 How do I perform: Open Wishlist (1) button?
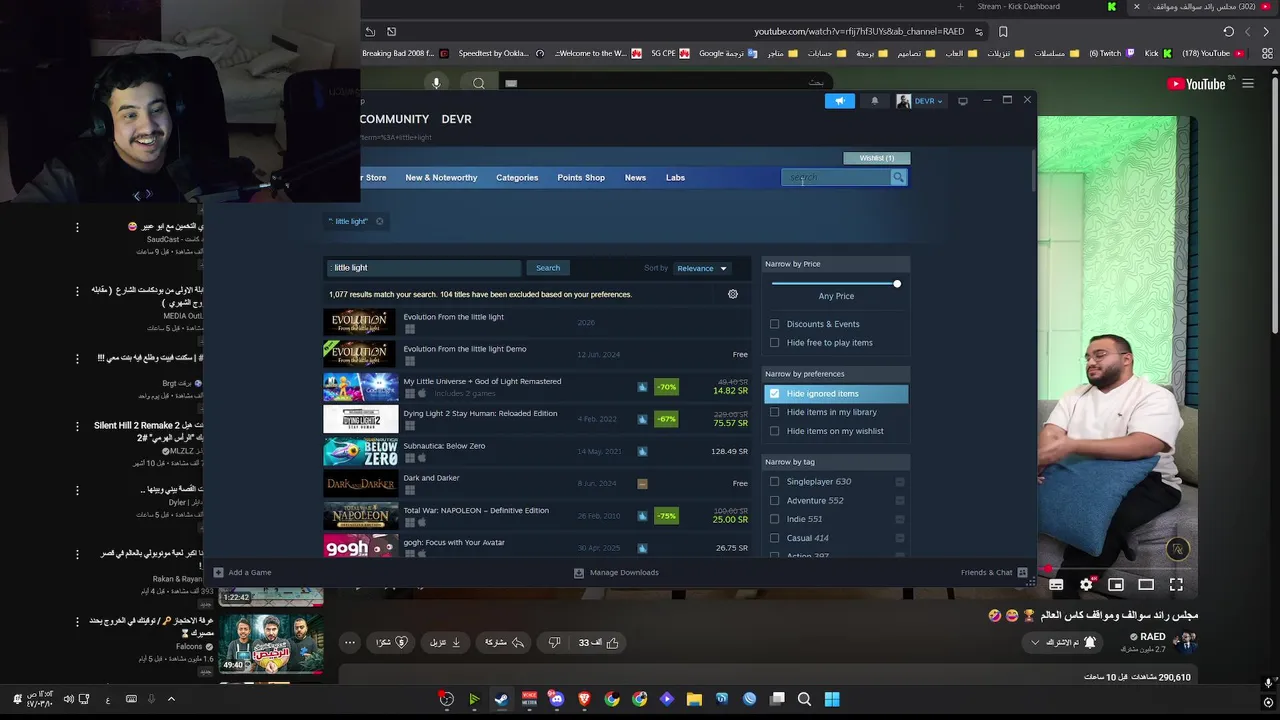coord(877,158)
